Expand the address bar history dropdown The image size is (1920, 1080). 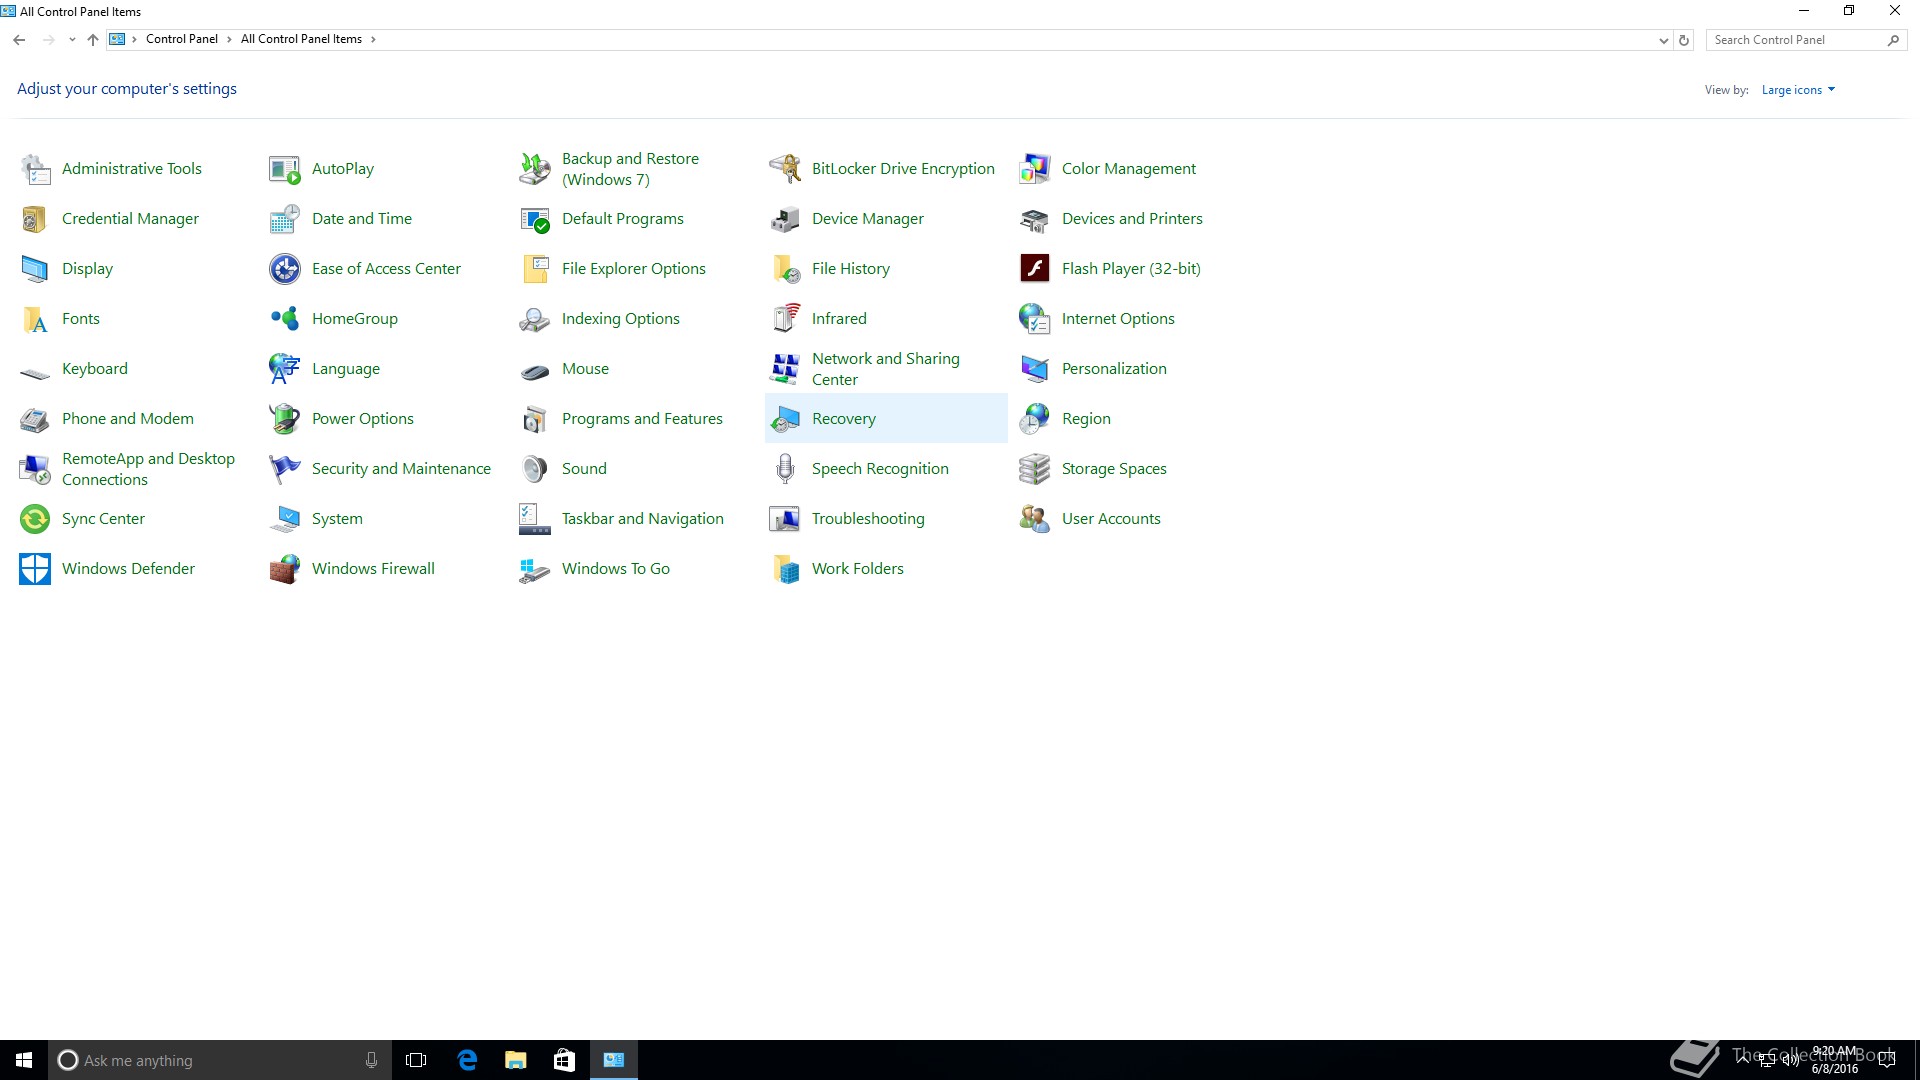1663,41
